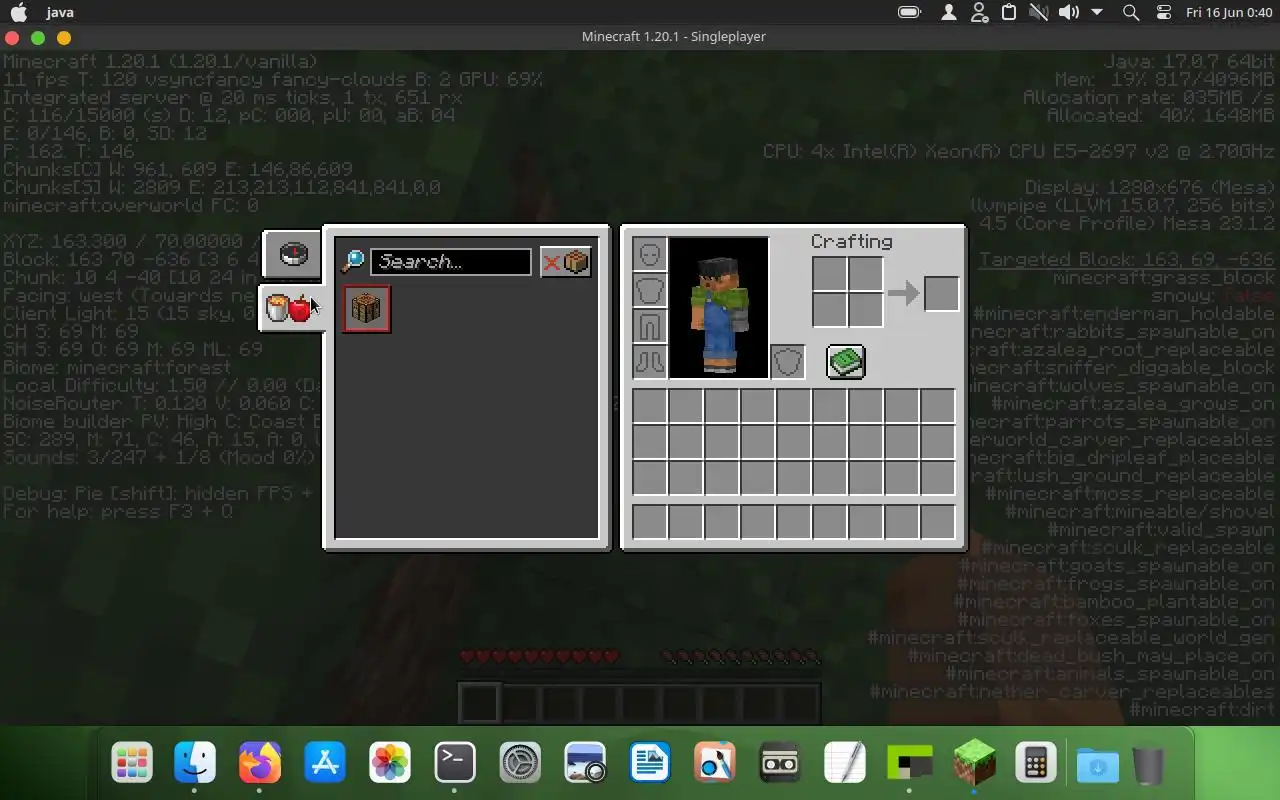Open the paintbrush drawing app in dock
Screen dimensions: 1280x800
(715, 763)
